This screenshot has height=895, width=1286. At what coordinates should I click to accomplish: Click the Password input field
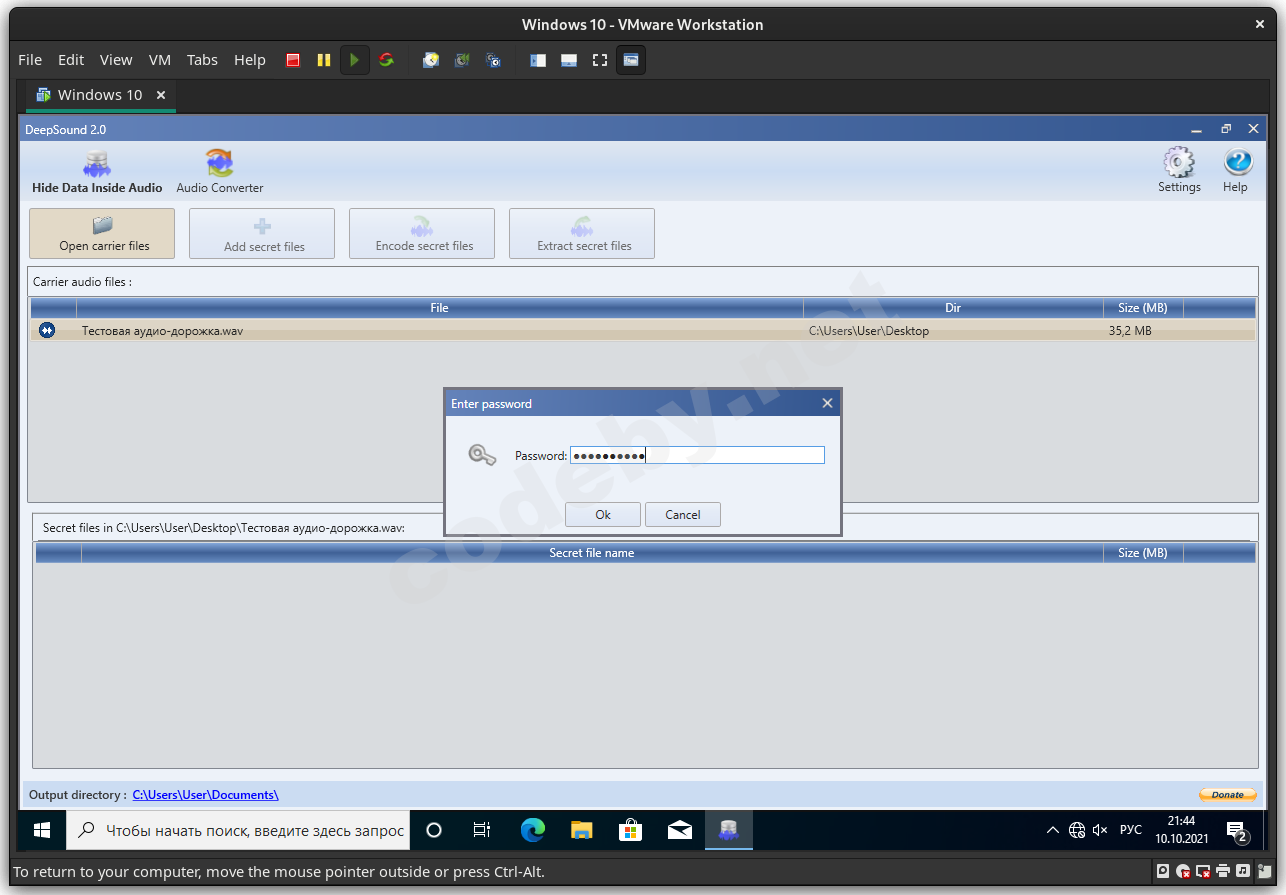click(x=697, y=455)
